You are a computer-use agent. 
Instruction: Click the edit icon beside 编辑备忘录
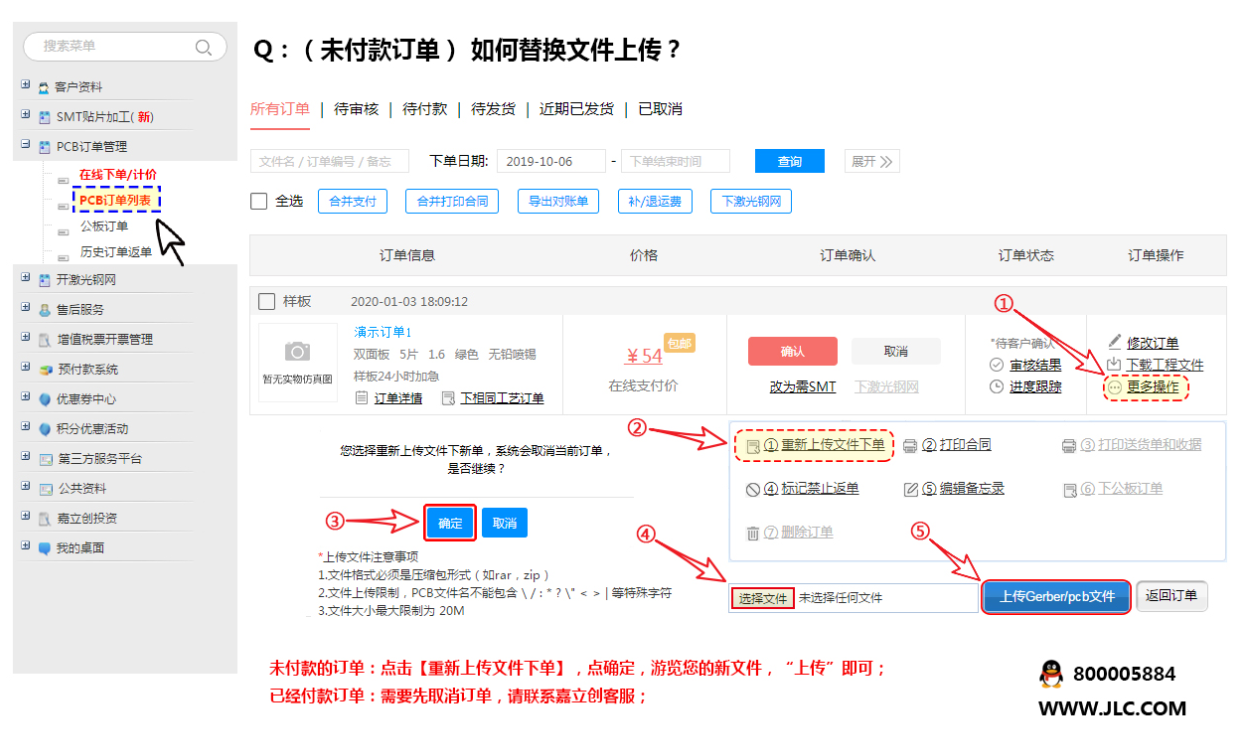[x=910, y=489]
